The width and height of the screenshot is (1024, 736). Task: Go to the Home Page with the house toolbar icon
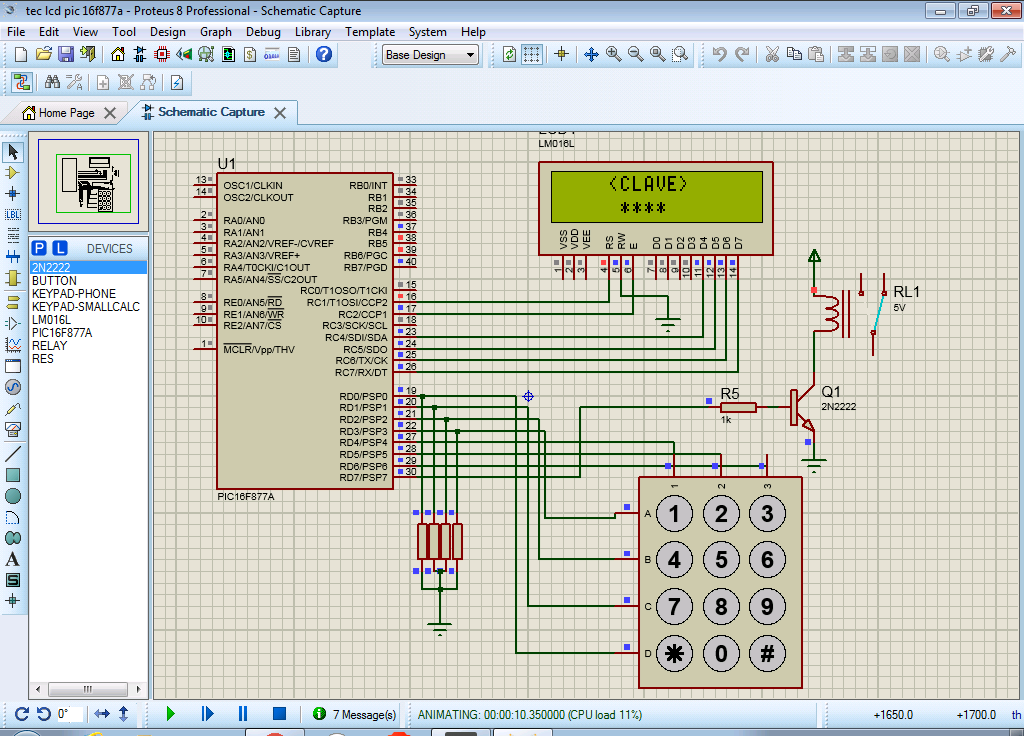(118, 54)
